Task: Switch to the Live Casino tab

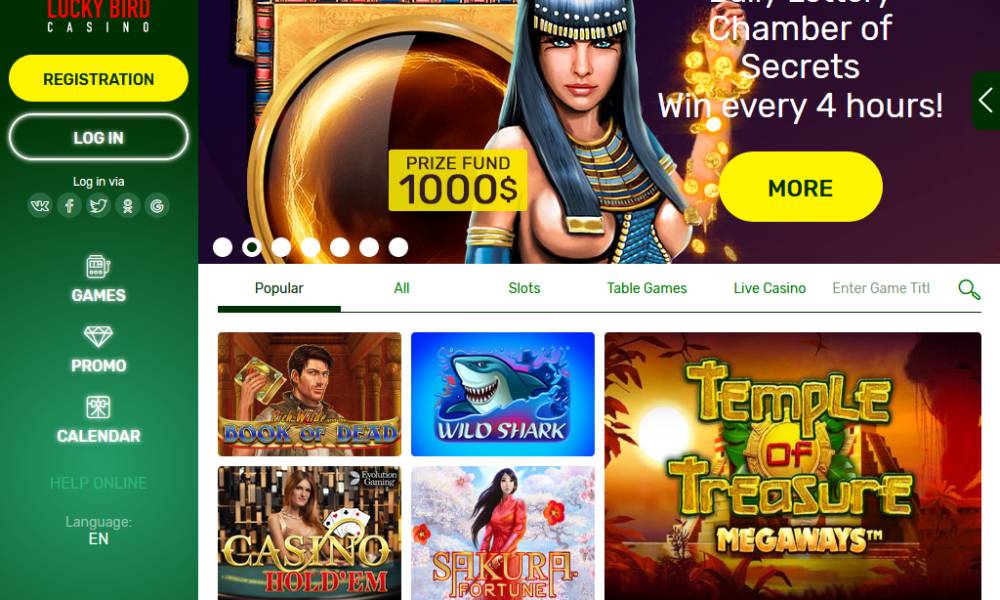Action: click(770, 288)
